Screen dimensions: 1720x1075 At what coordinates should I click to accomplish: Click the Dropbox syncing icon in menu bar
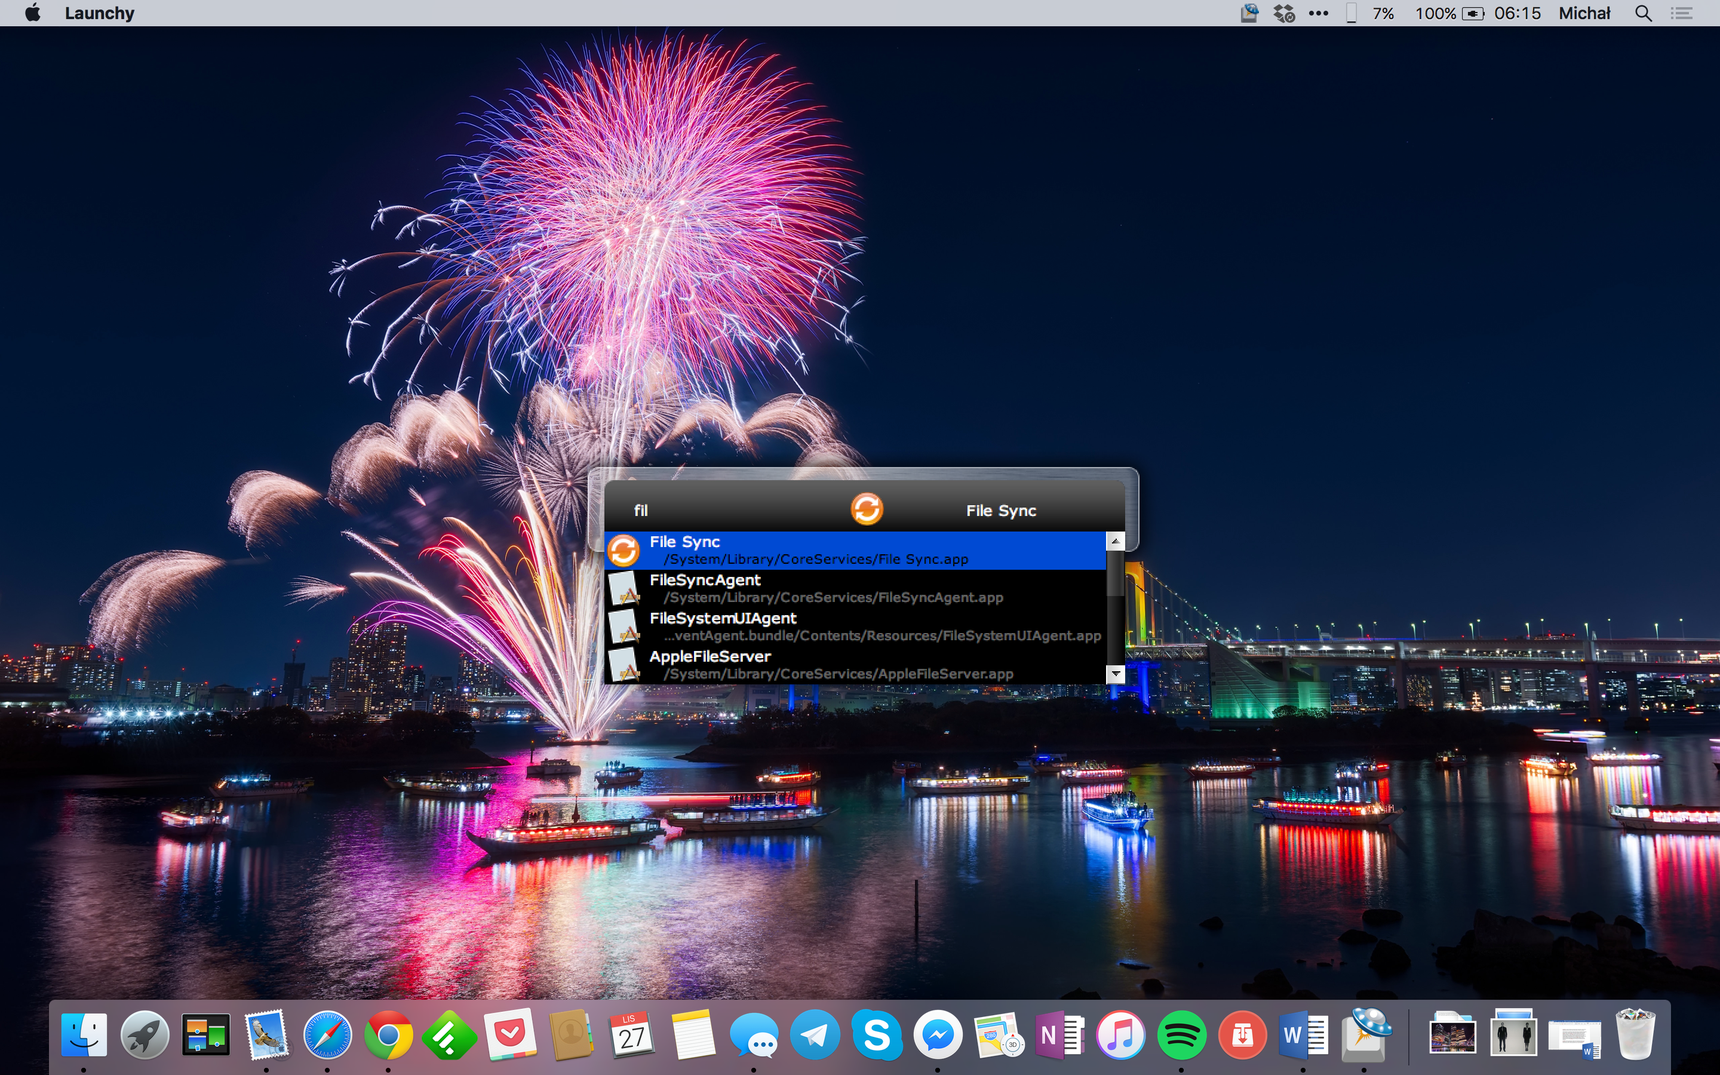(x=1284, y=13)
